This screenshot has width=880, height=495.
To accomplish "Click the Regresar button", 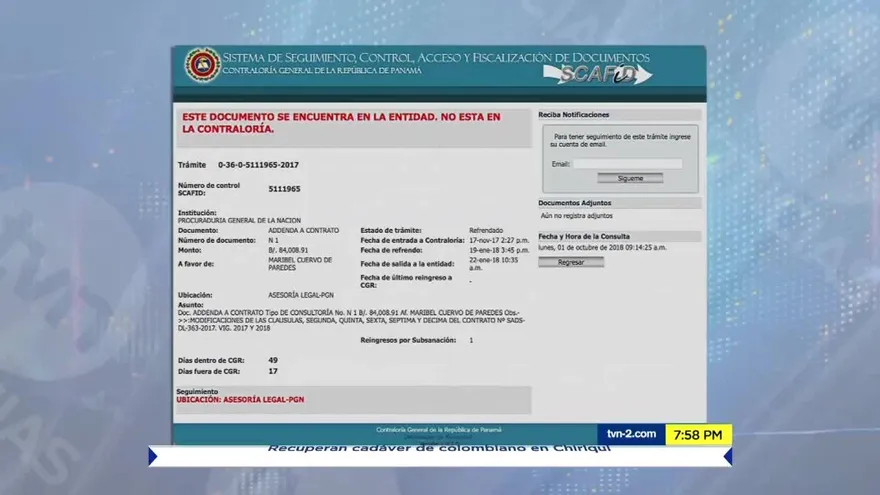I will (x=571, y=262).
